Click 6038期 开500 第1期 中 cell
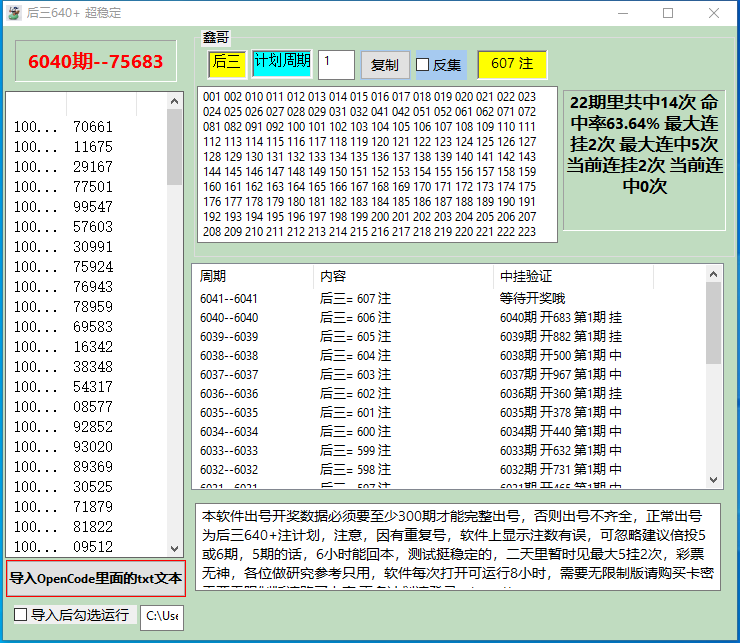The height and width of the screenshot is (643, 740). pos(561,355)
